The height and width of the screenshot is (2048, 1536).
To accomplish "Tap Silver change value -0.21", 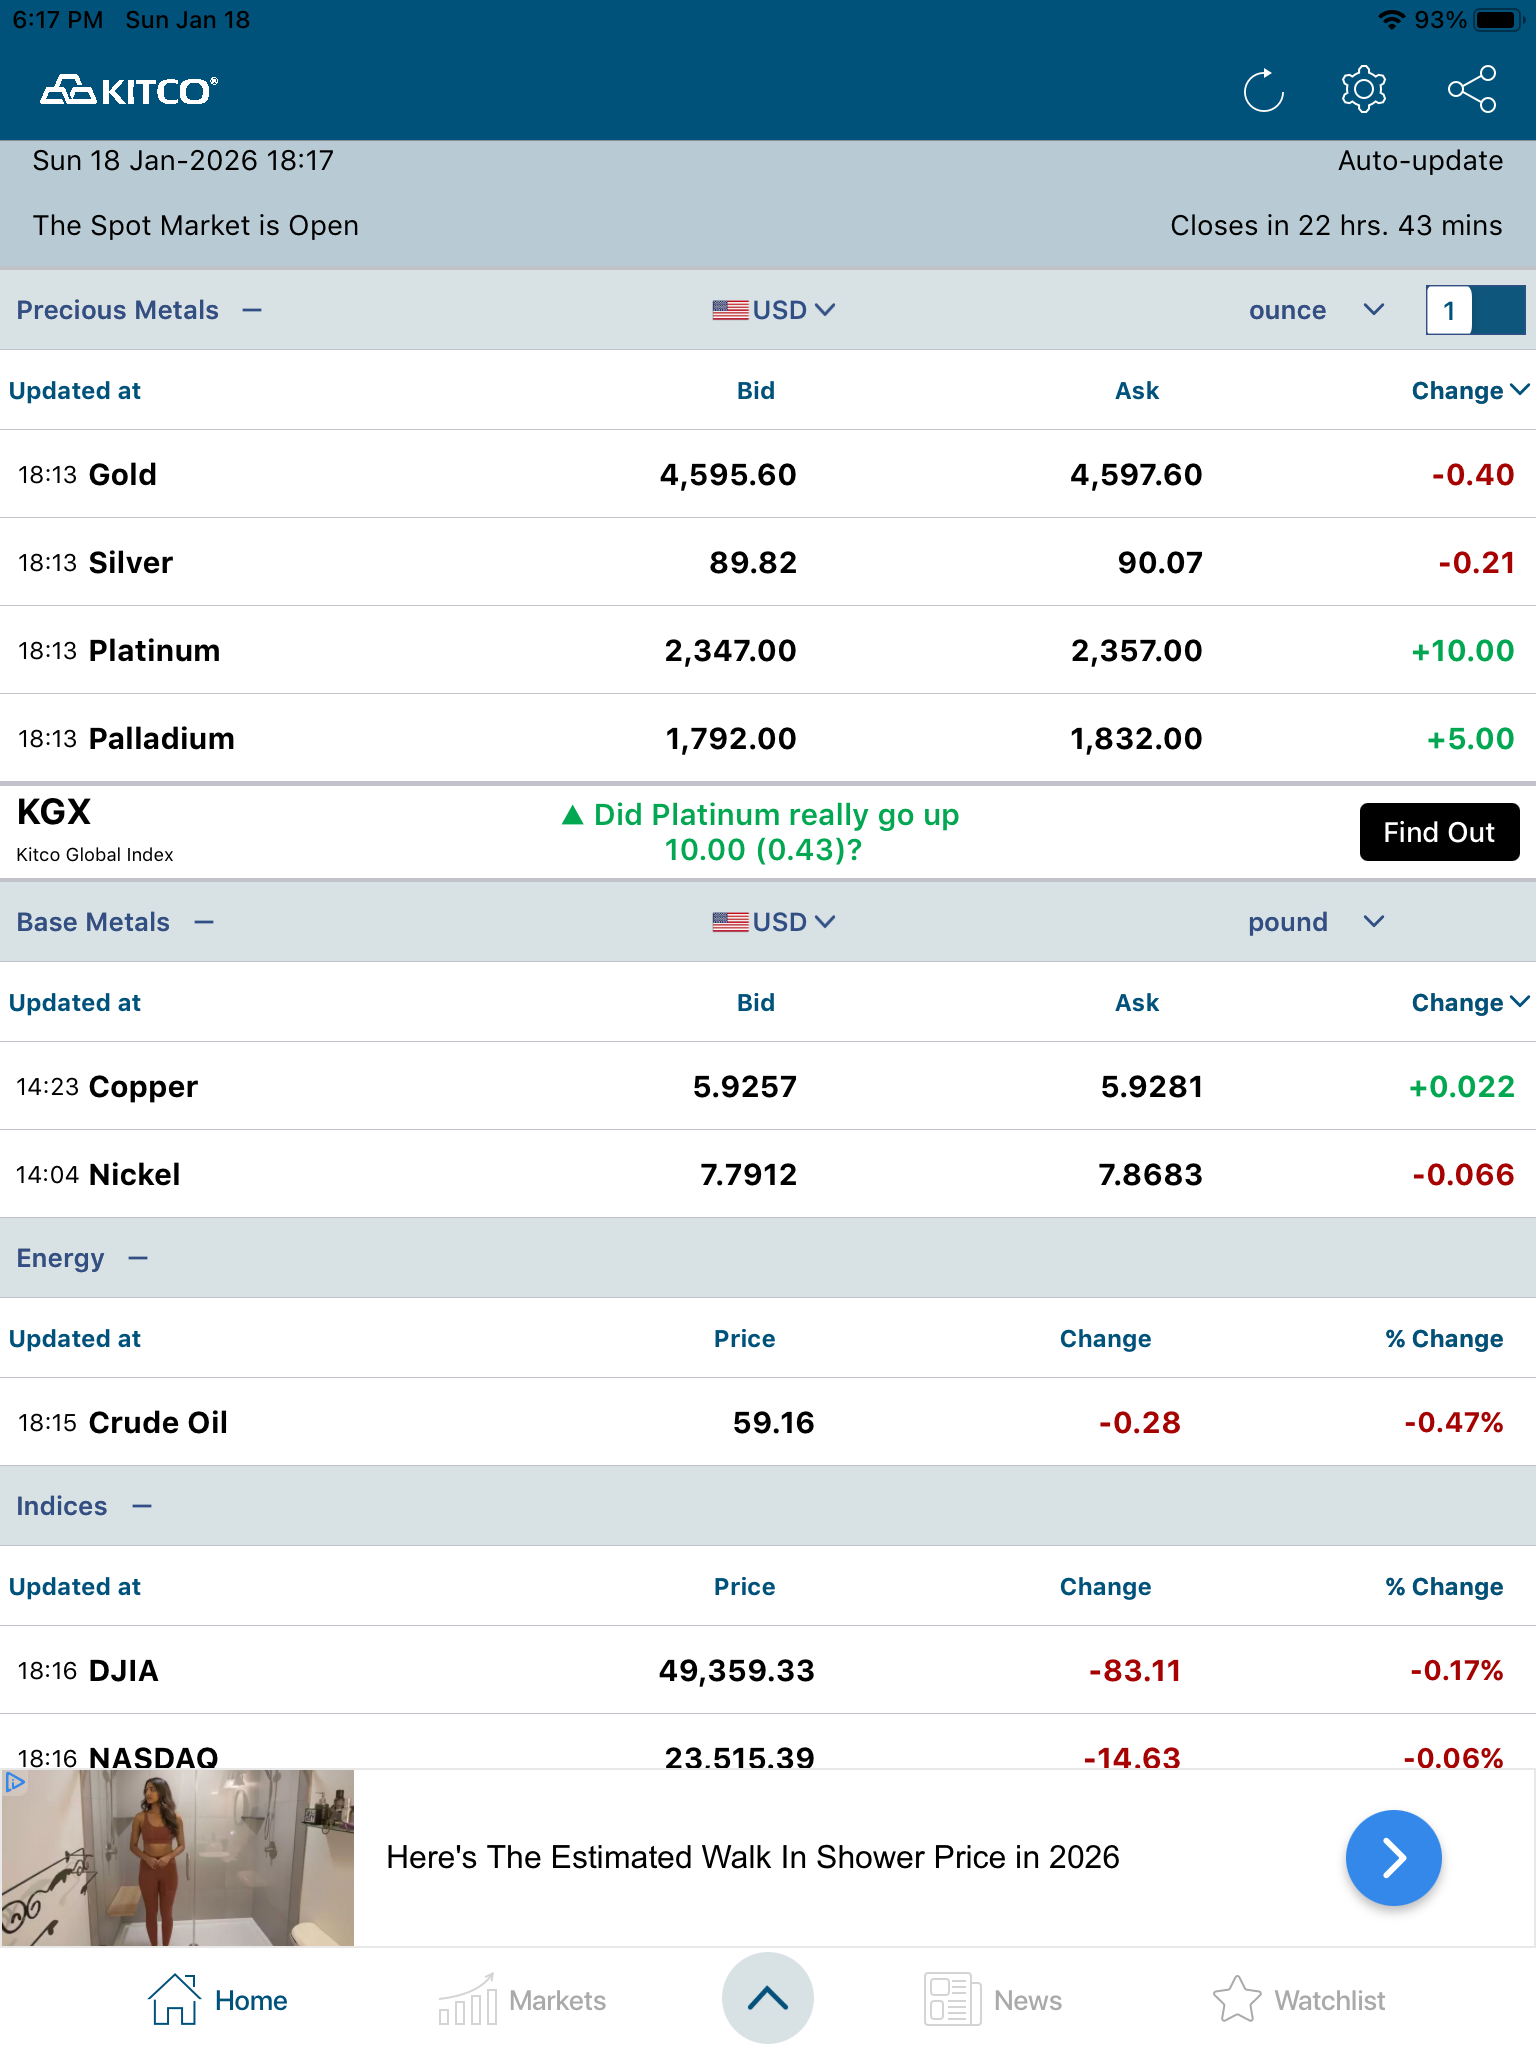I will click(1476, 562).
